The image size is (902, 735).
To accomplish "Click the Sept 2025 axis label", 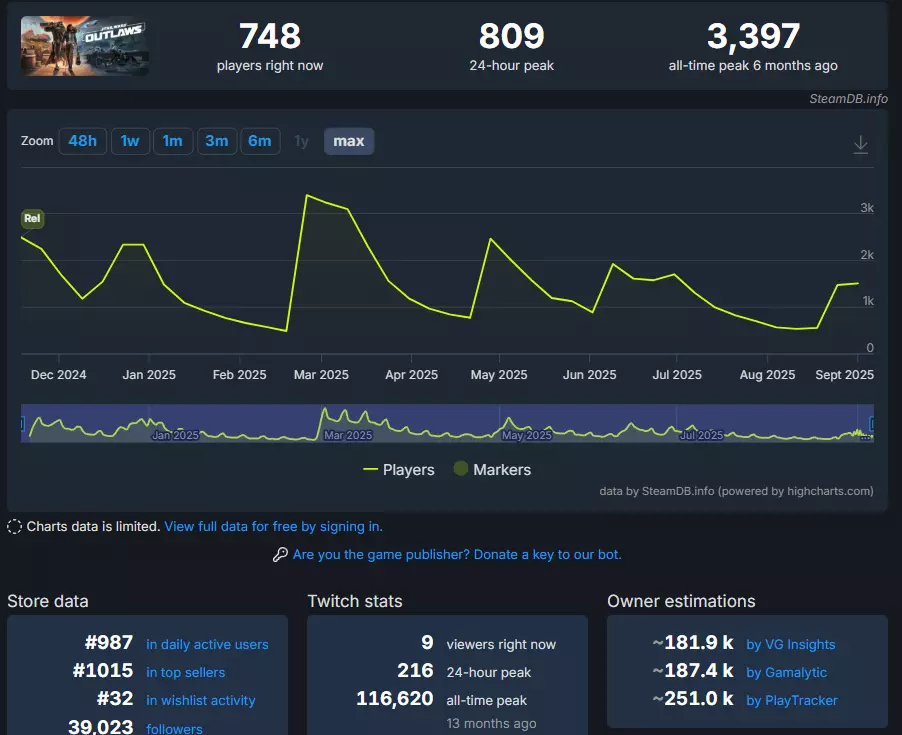I will [844, 374].
